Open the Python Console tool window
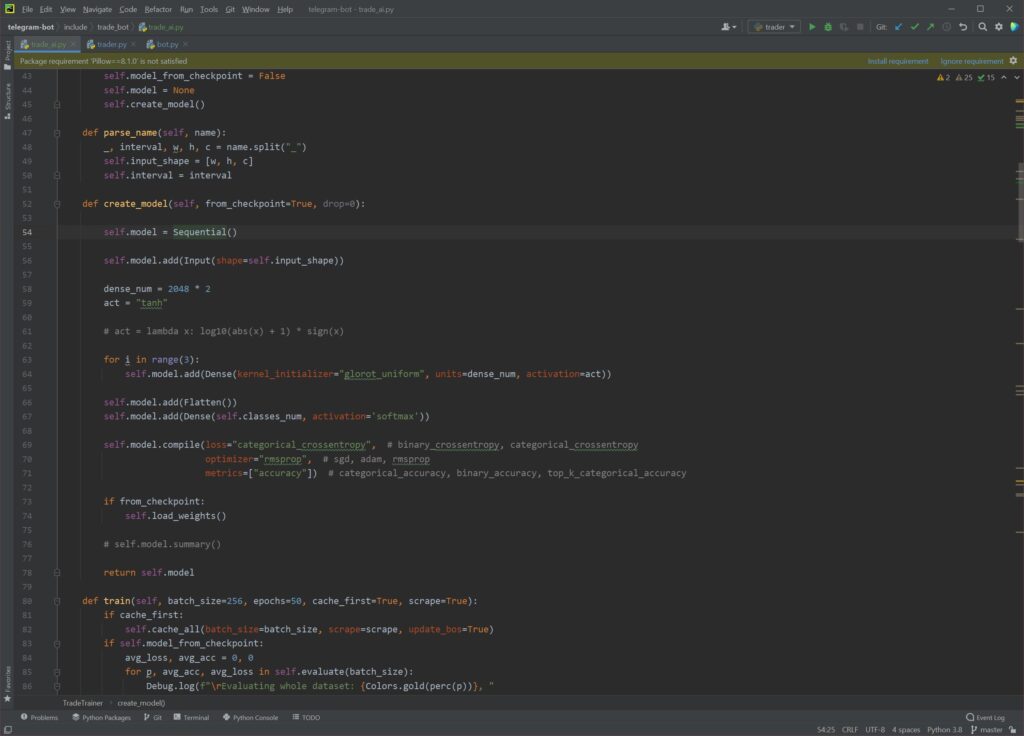This screenshot has height=736, width=1024. (250, 717)
